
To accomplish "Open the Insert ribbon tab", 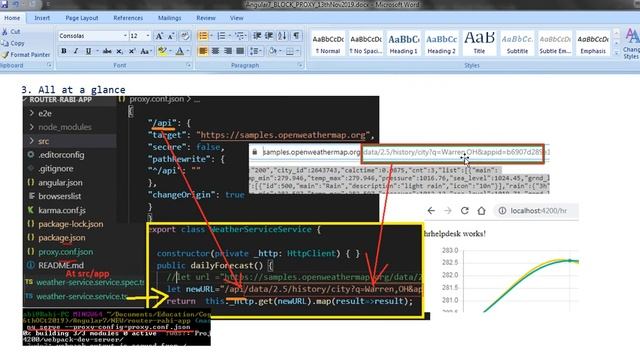I will pyautogui.click(x=42, y=18).
